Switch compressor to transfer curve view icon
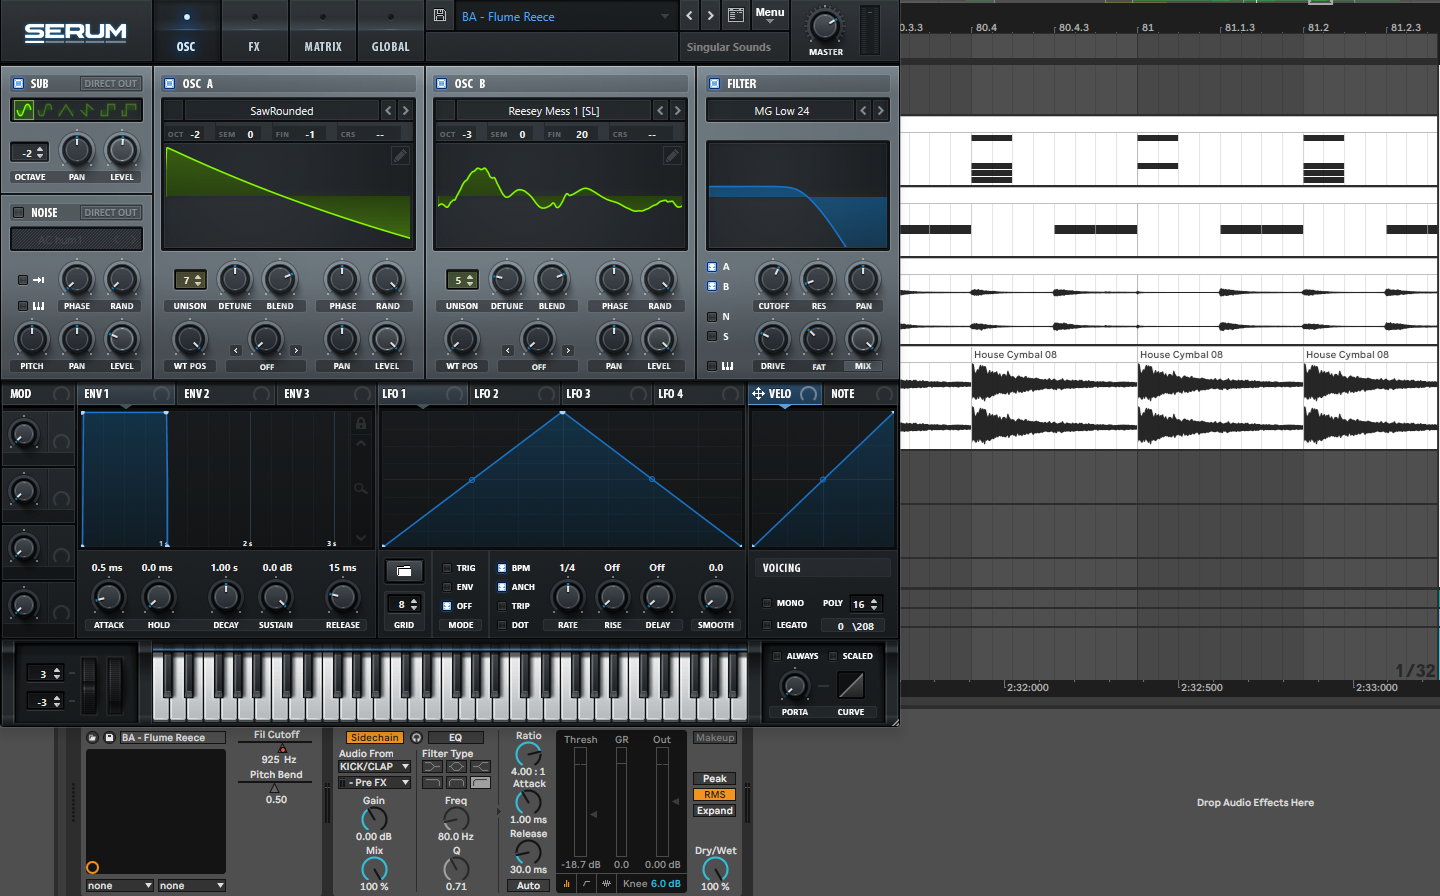The height and width of the screenshot is (896, 1440). (x=587, y=884)
